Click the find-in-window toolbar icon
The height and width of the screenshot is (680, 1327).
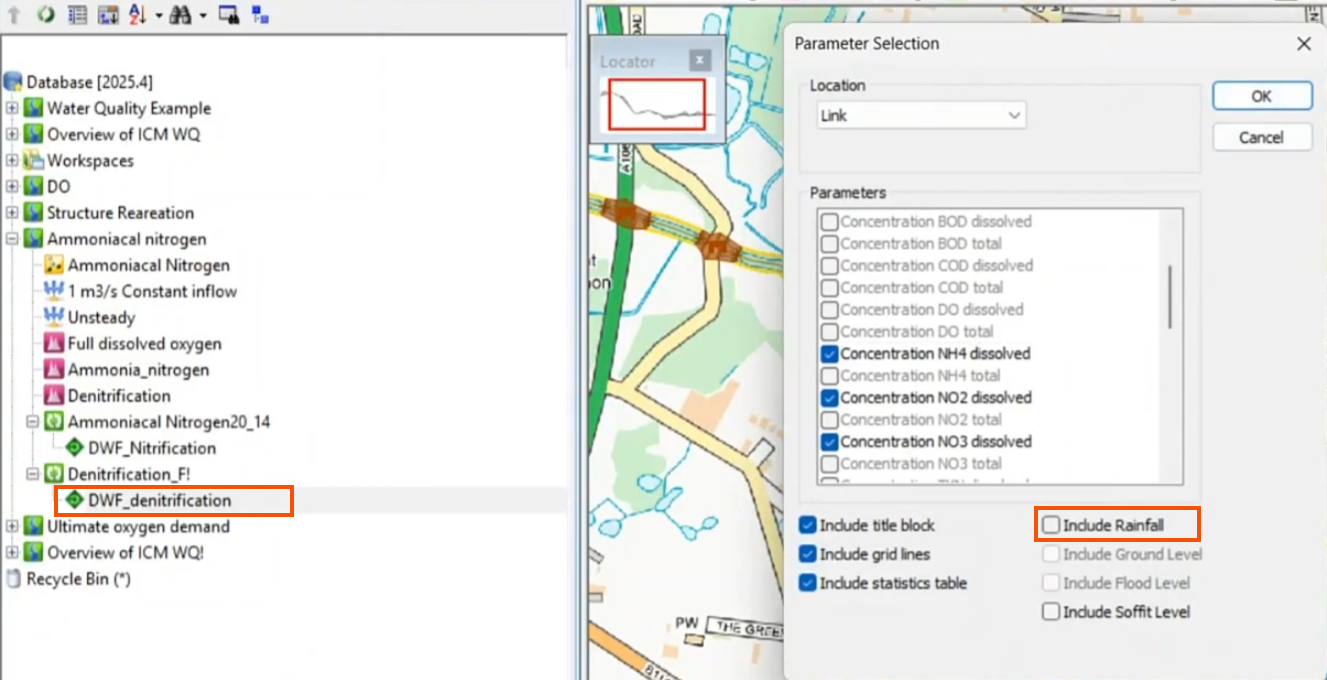pyautogui.click(x=228, y=15)
